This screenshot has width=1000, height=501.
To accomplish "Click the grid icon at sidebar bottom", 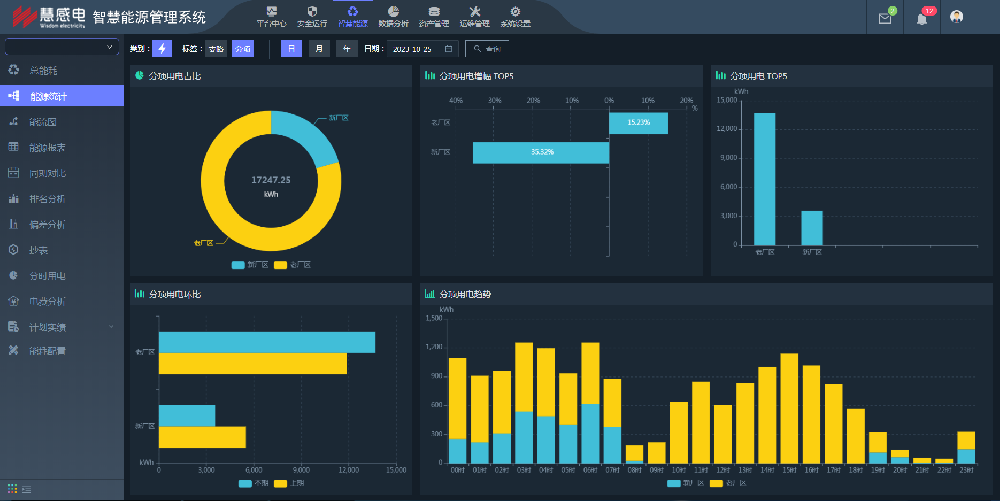I will (13, 488).
